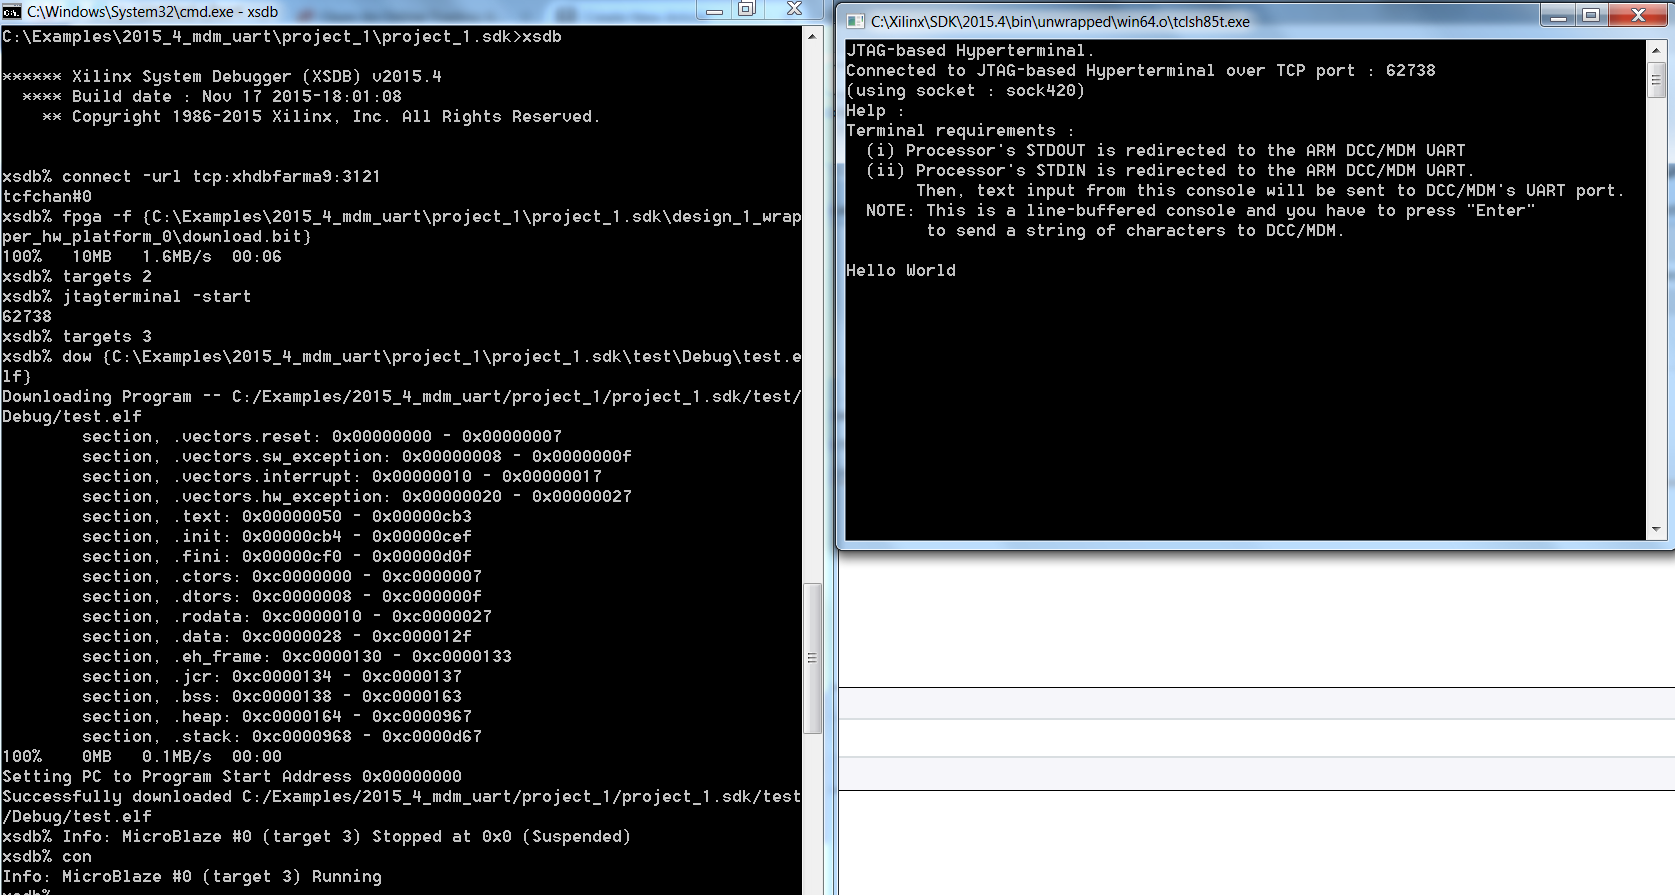The image size is (1675, 895).
Task: Click the 'targets 2' command line
Action: click(x=77, y=276)
